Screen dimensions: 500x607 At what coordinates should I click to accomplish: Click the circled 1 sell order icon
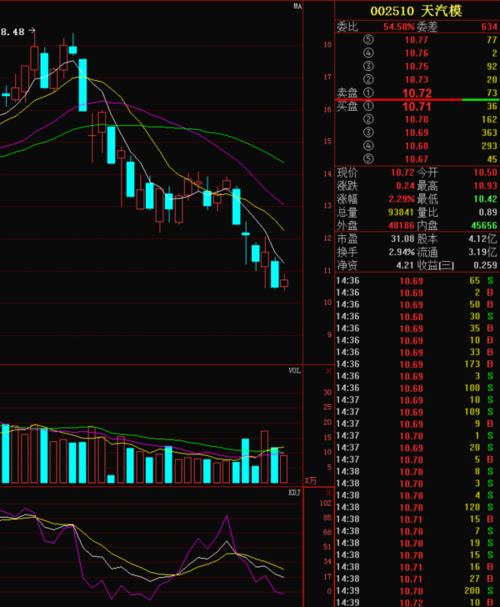[x=368, y=93]
